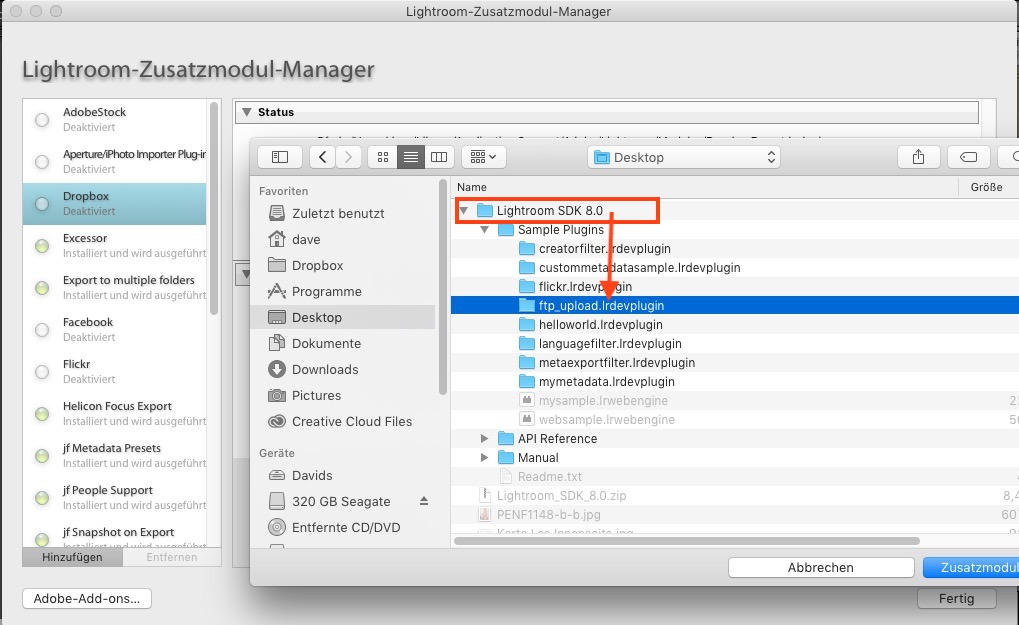
Task: Open the Desktop location popup menu
Action: click(684, 157)
